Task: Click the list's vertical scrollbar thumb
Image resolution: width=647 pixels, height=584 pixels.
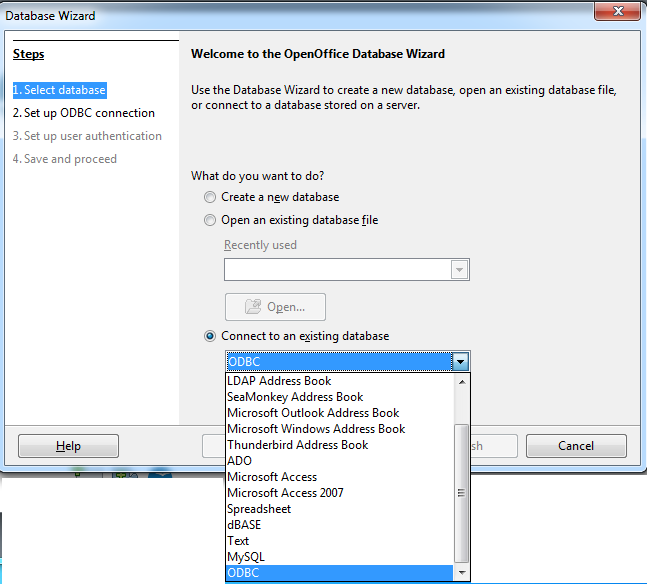Action: [x=461, y=493]
